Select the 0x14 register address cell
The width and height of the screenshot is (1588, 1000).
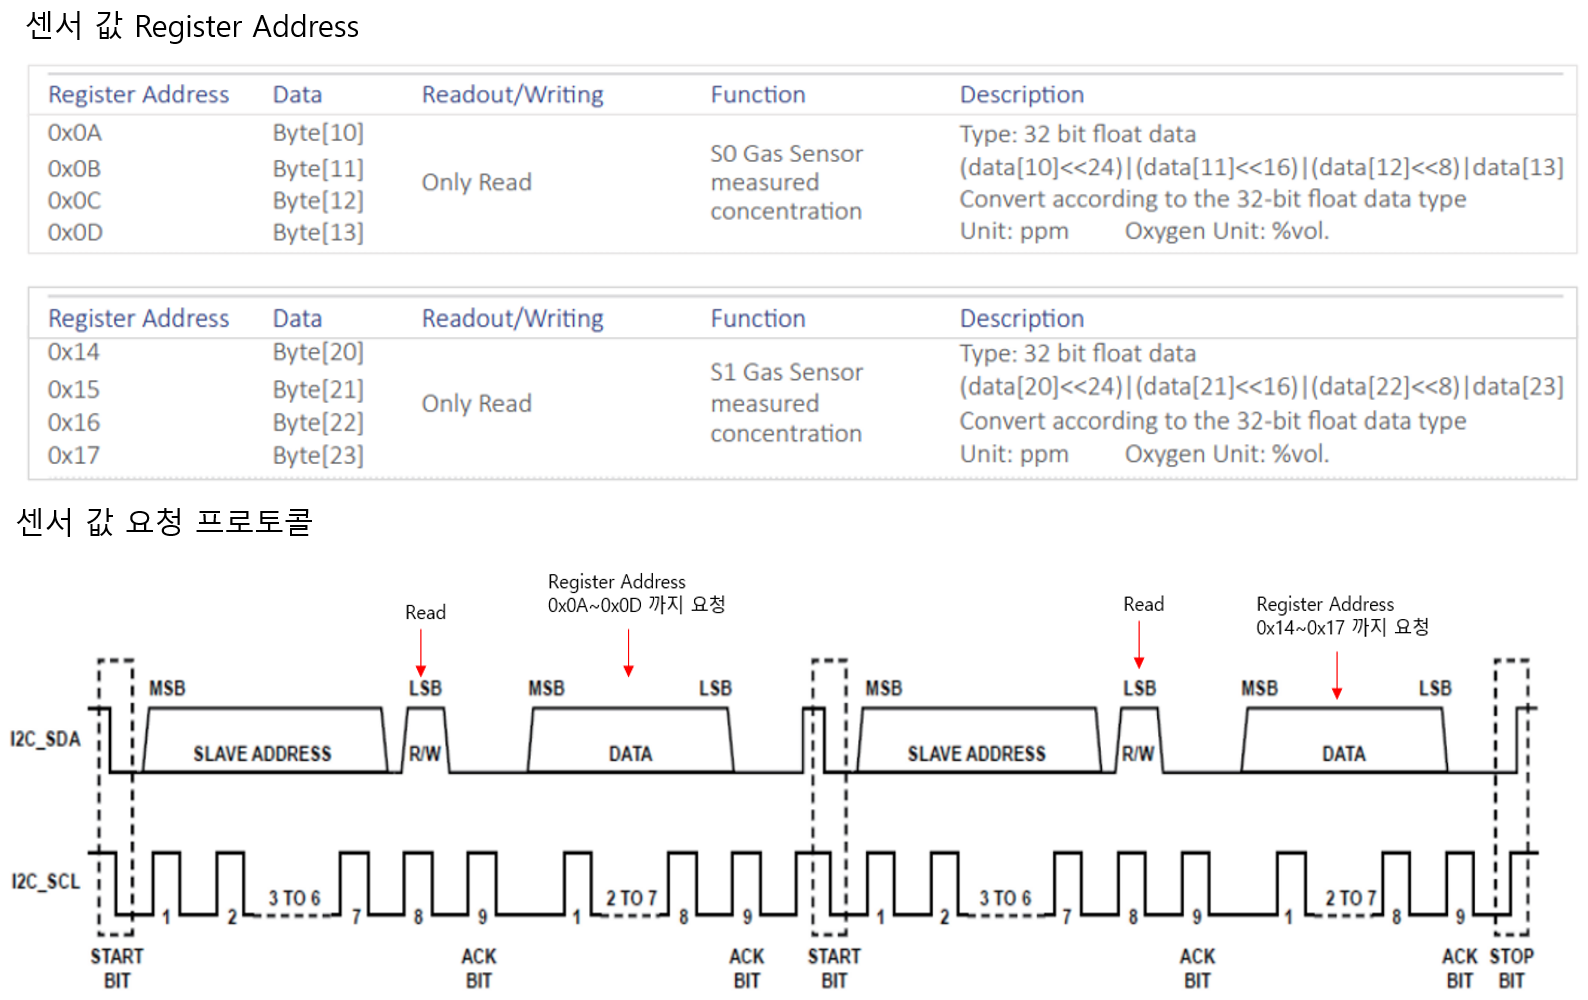coord(74,352)
